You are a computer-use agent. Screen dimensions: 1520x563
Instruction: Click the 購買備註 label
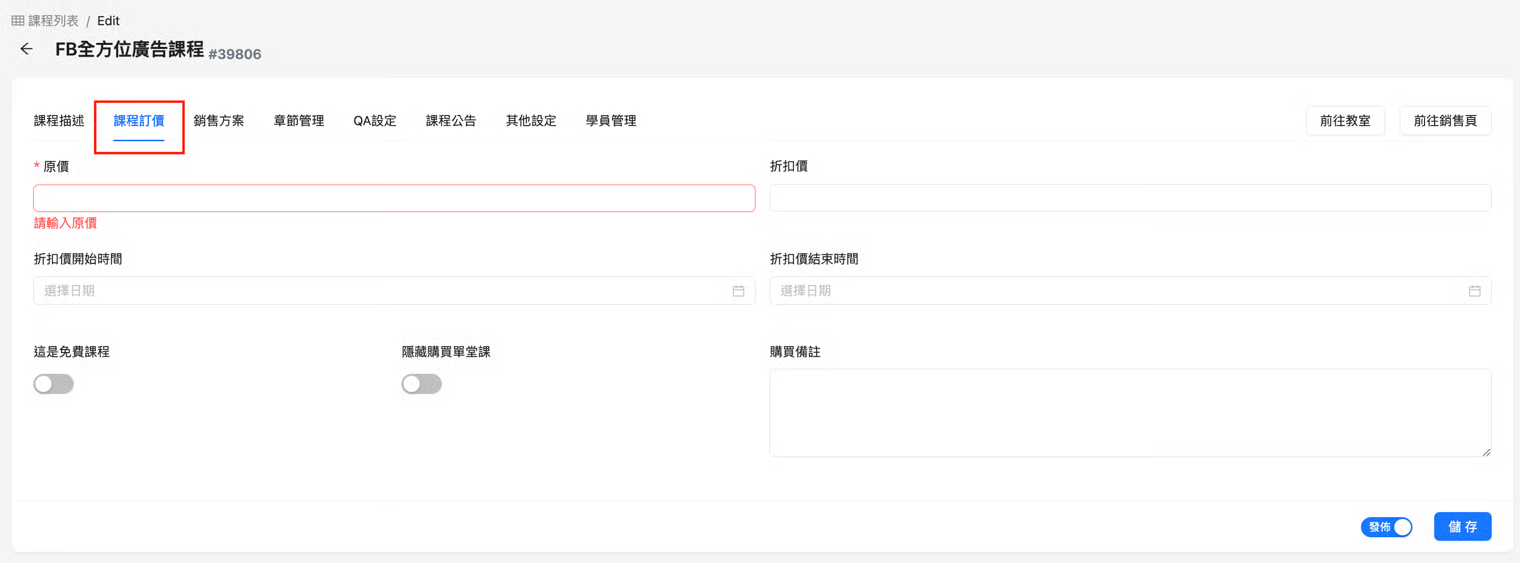(795, 352)
